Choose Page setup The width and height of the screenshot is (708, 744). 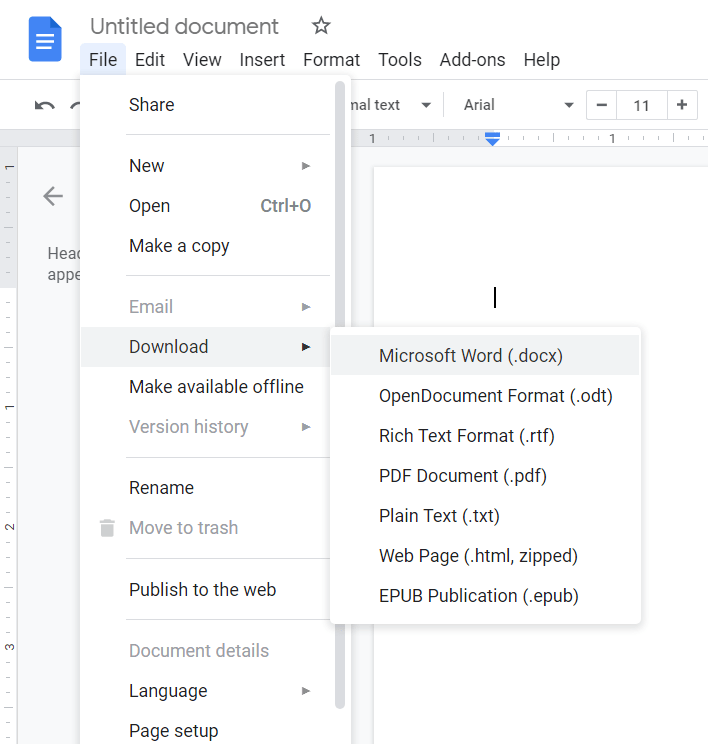[x=205, y=730]
